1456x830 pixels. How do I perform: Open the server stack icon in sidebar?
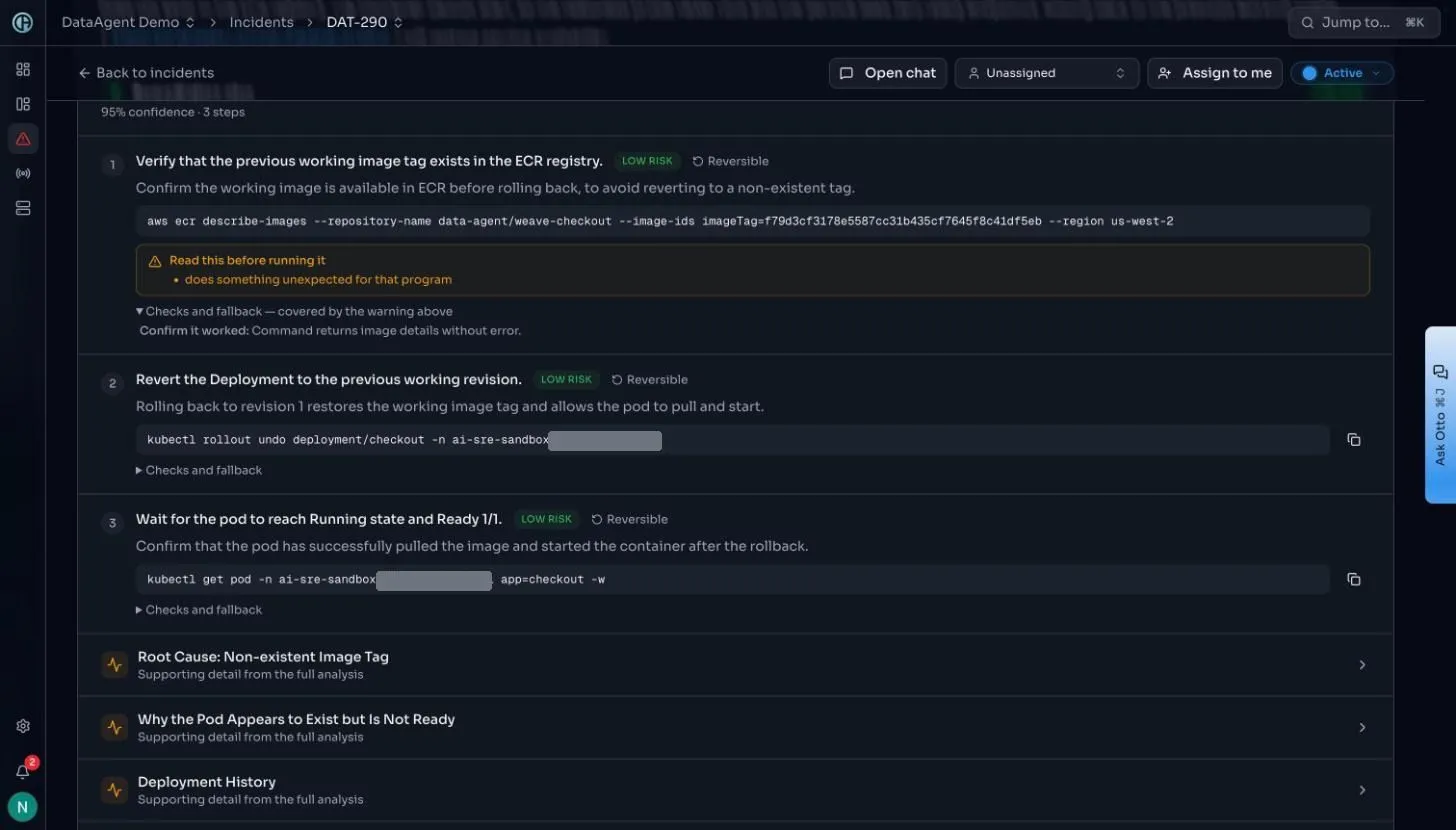pyautogui.click(x=23, y=208)
